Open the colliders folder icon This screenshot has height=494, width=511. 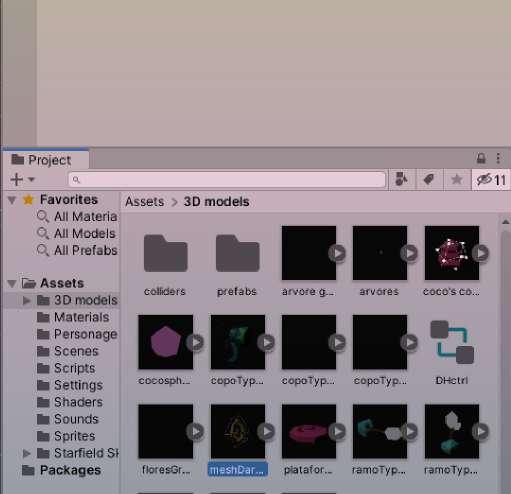[x=165, y=253]
